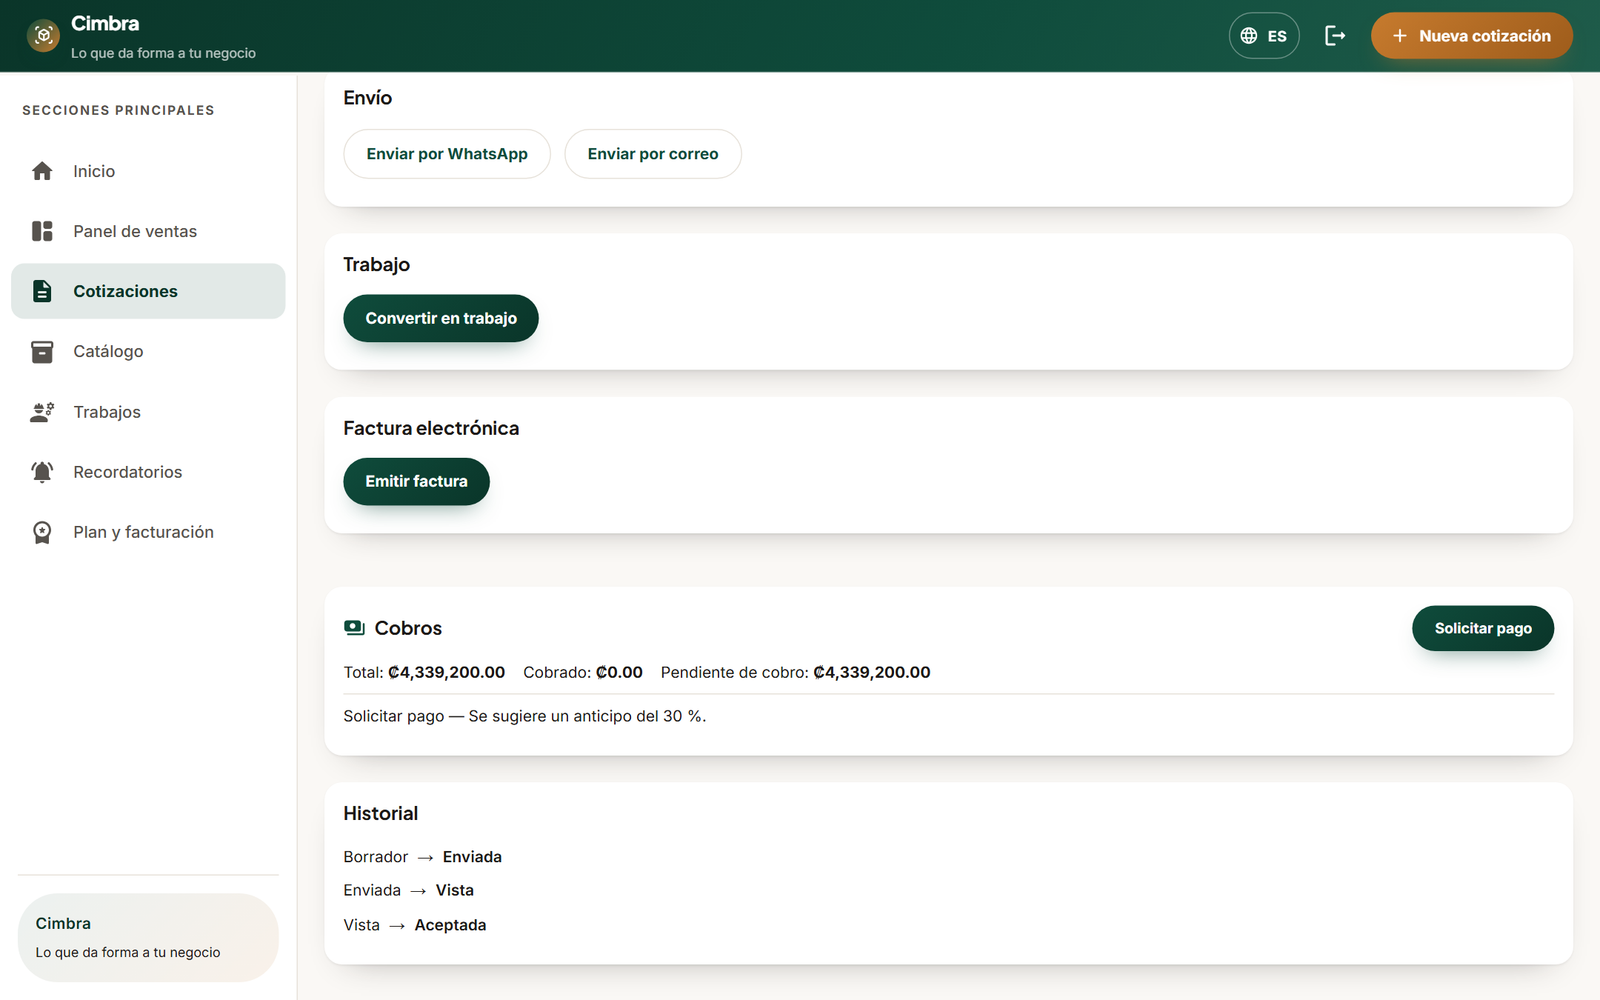Click the Envío section heading
Screen dimensions: 1600x1000
(367, 98)
